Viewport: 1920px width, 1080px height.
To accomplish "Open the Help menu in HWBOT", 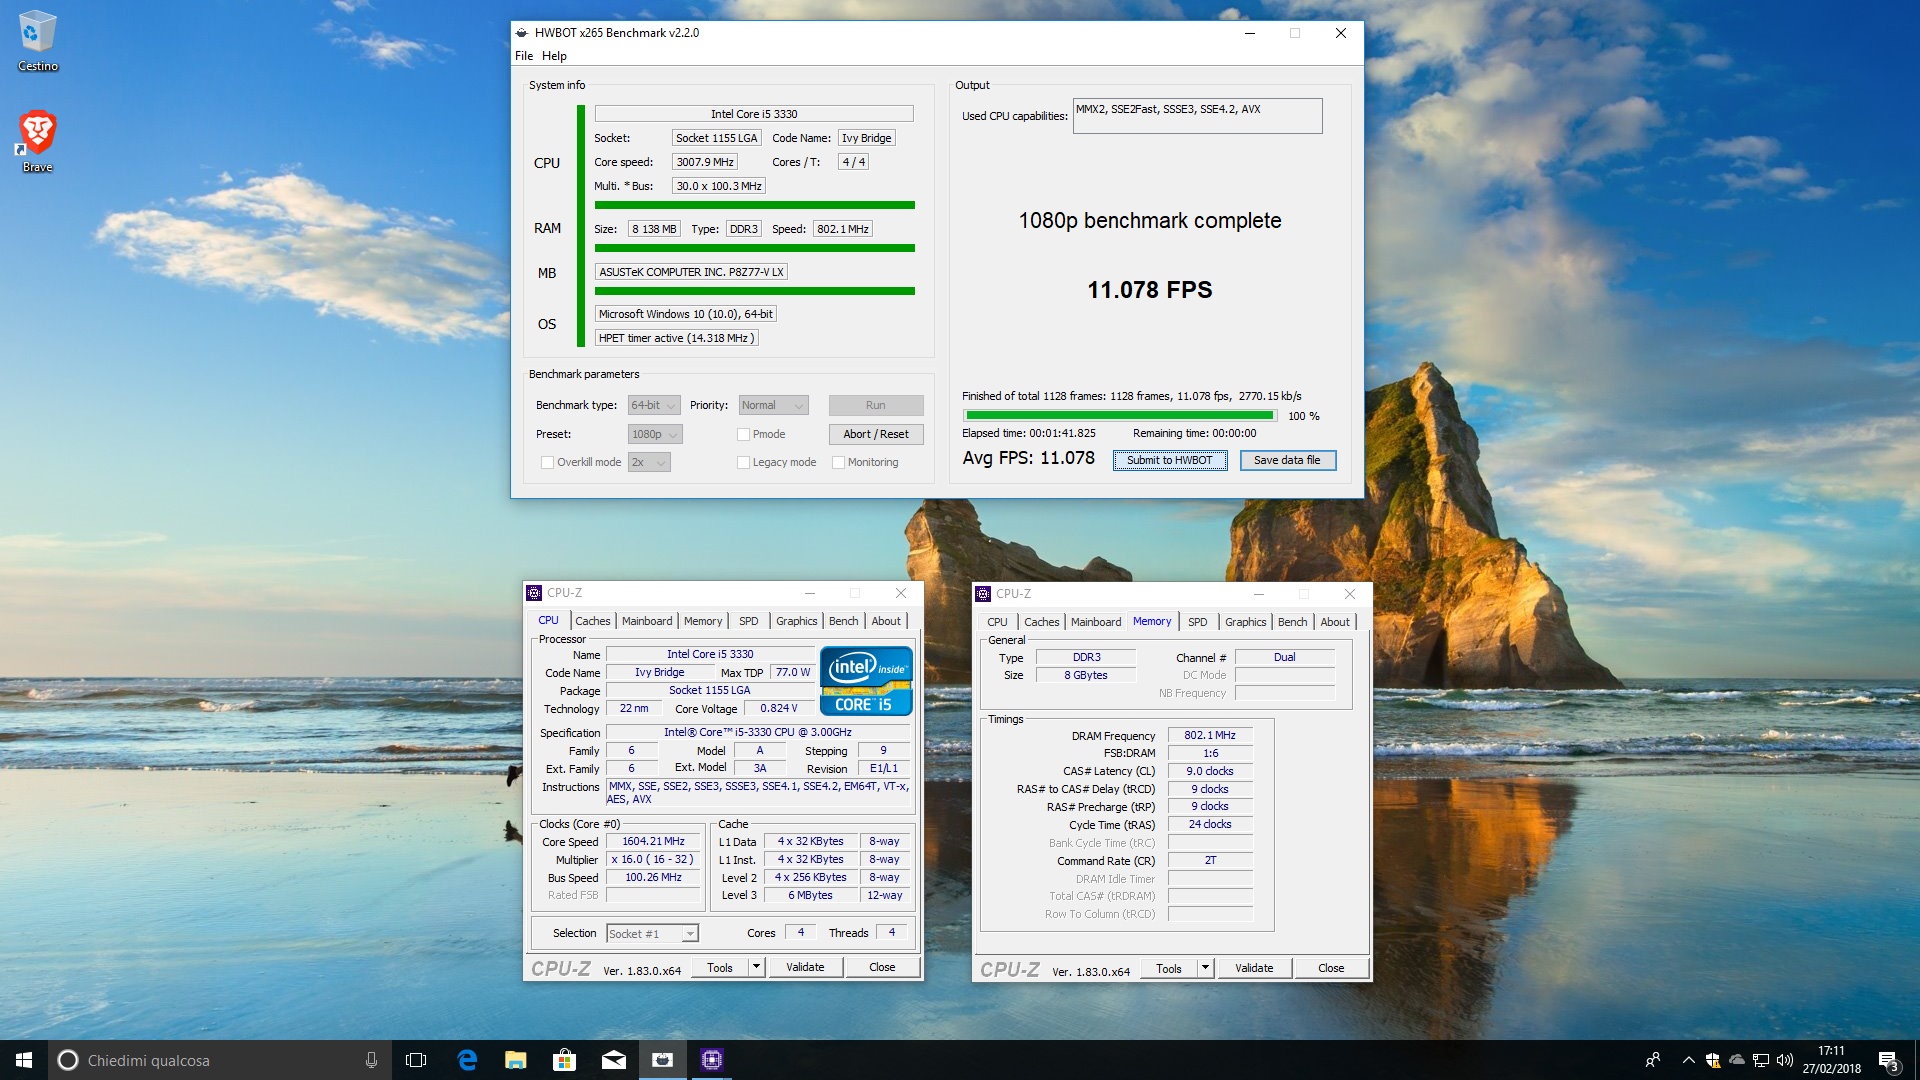I will 554,56.
